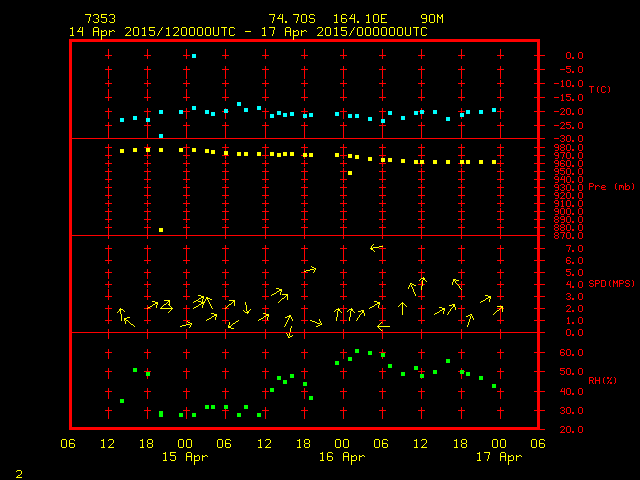This screenshot has height=480, width=640.
Task: Select the 17 Apr date label
Action: pos(497,457)
